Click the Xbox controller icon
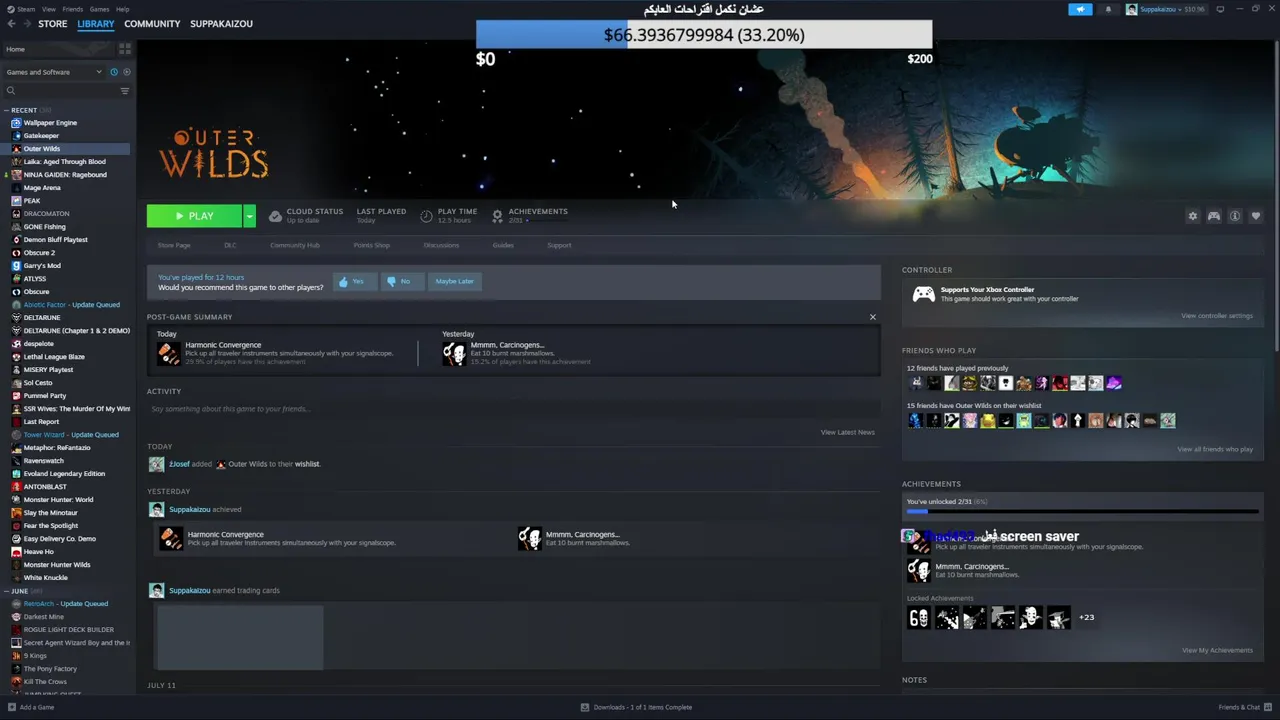The height and width of the screenshot is (720, 1280). pyautogui.click(x=923, y=295)
